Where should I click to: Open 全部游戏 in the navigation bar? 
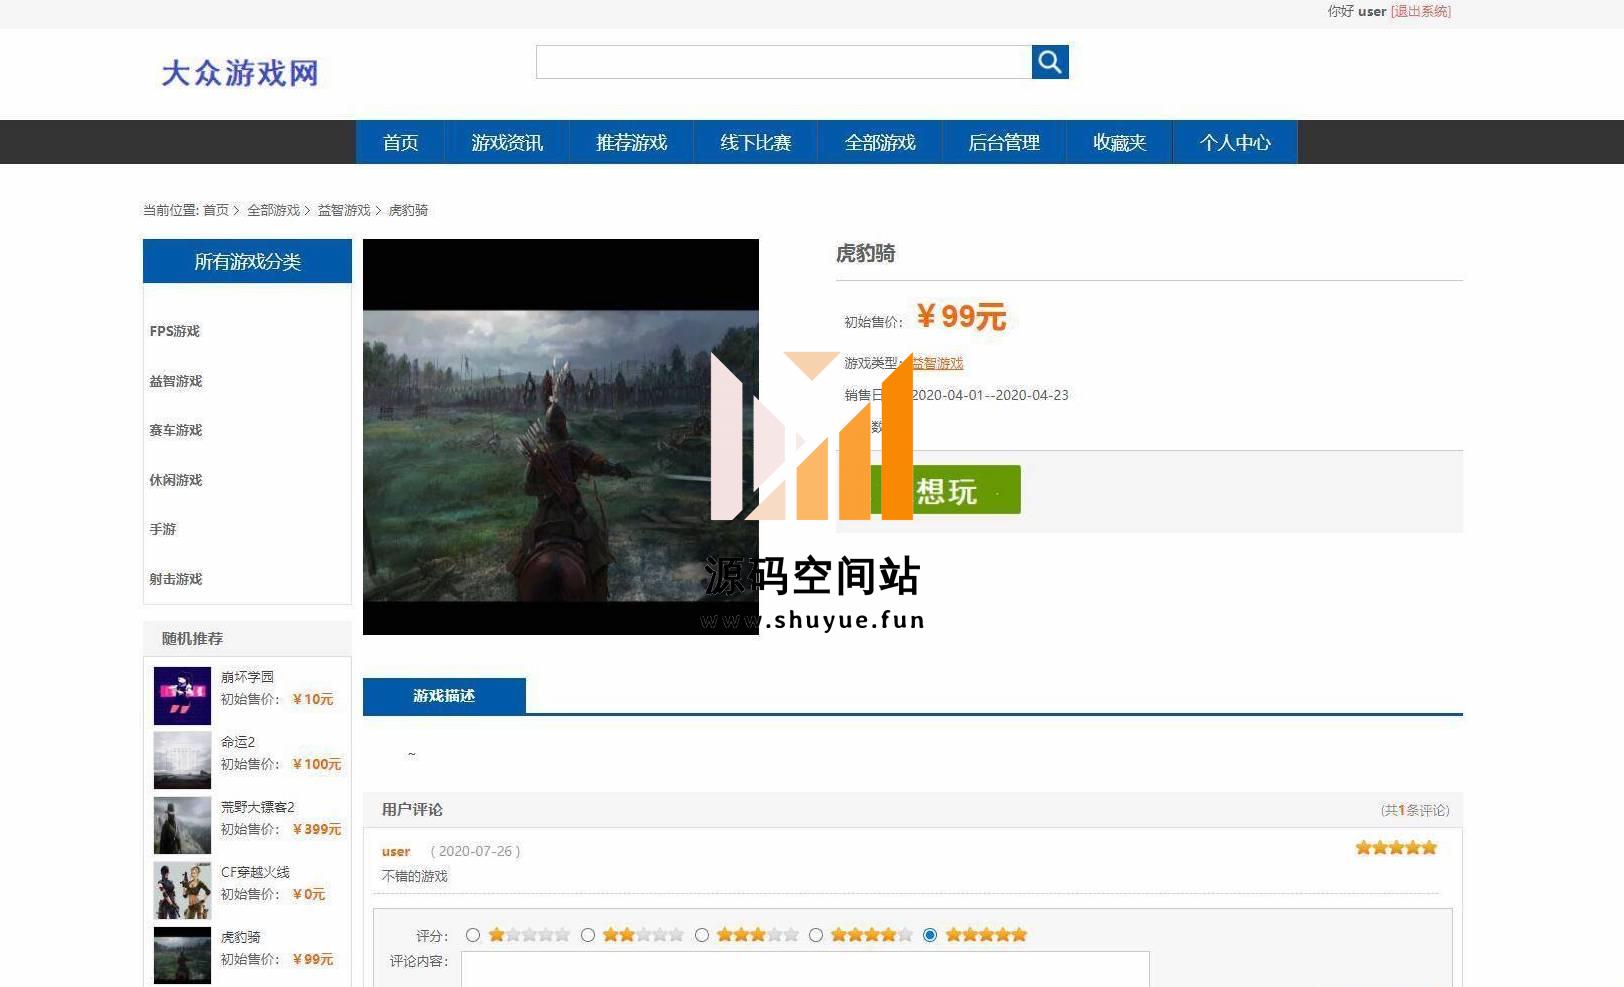pyautogui.click(x=880, y=142)
